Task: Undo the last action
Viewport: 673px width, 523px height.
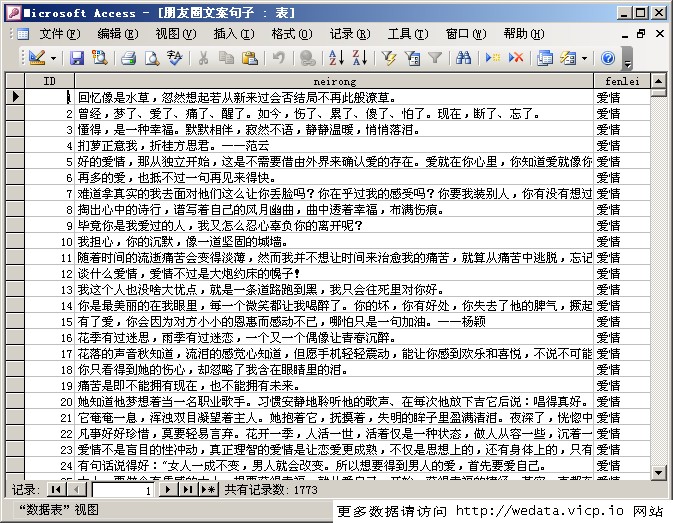Action: tap(279, 57)
